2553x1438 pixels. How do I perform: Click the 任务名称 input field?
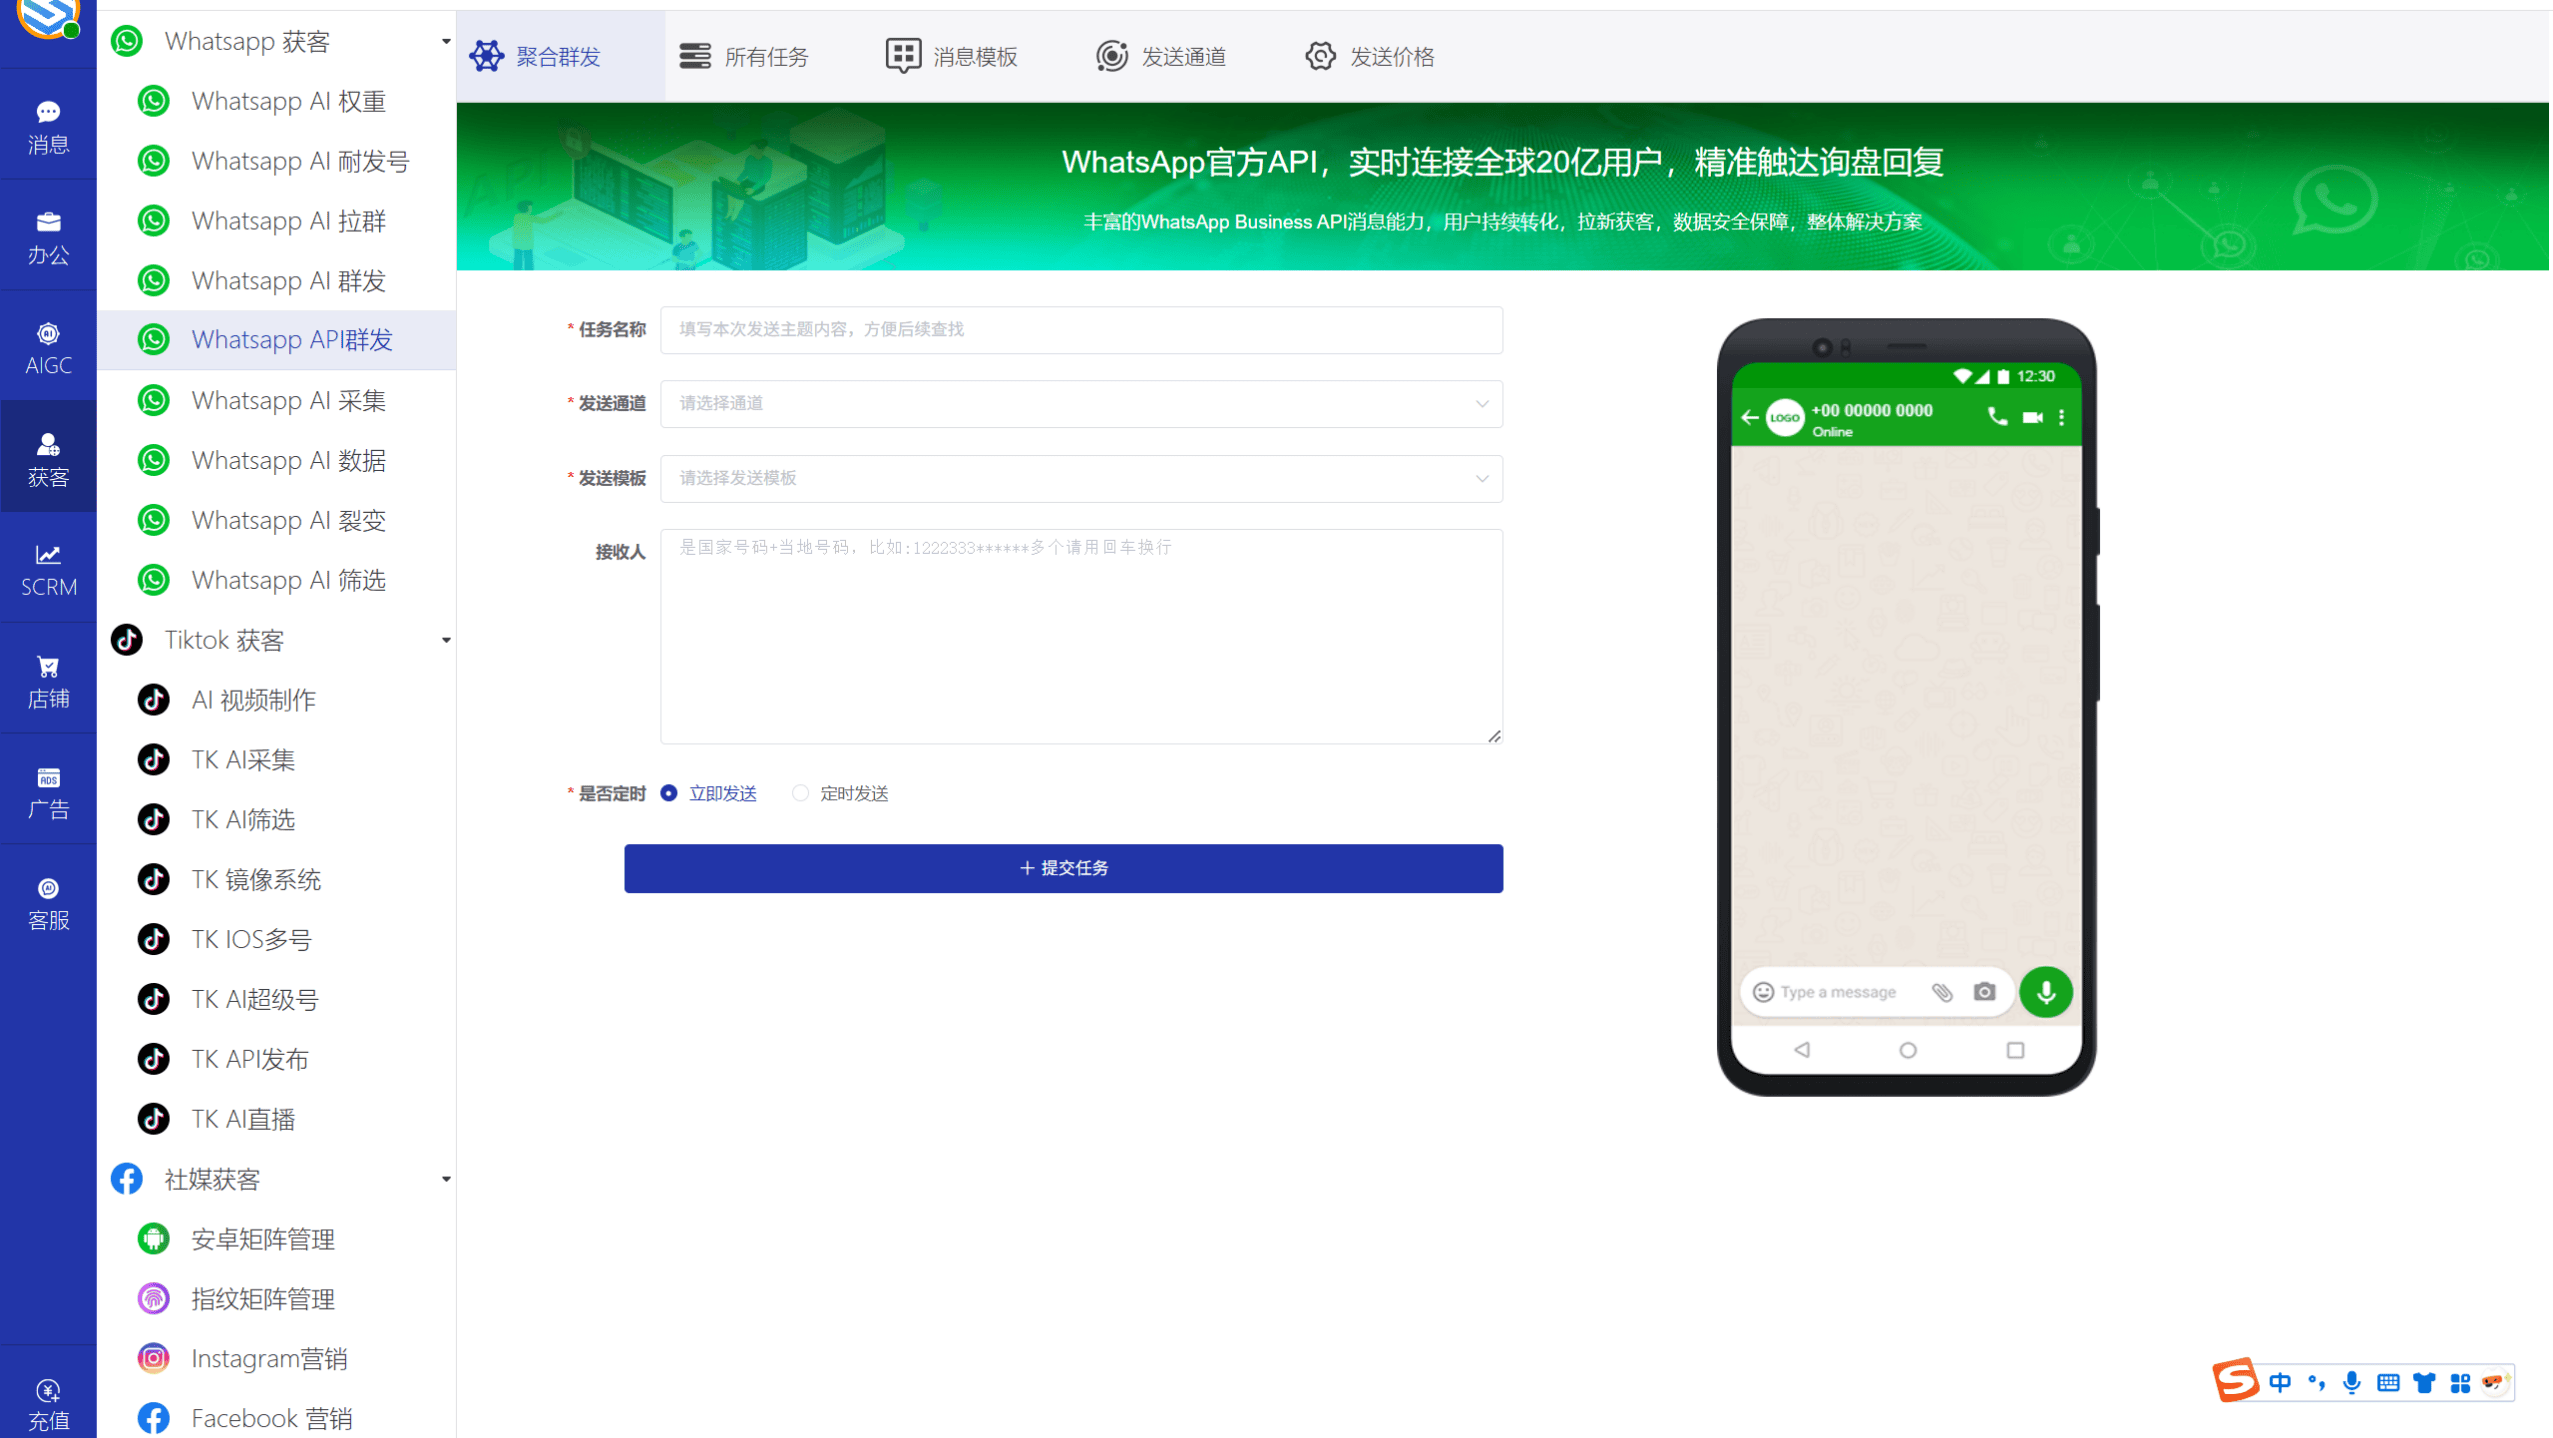1081,330
